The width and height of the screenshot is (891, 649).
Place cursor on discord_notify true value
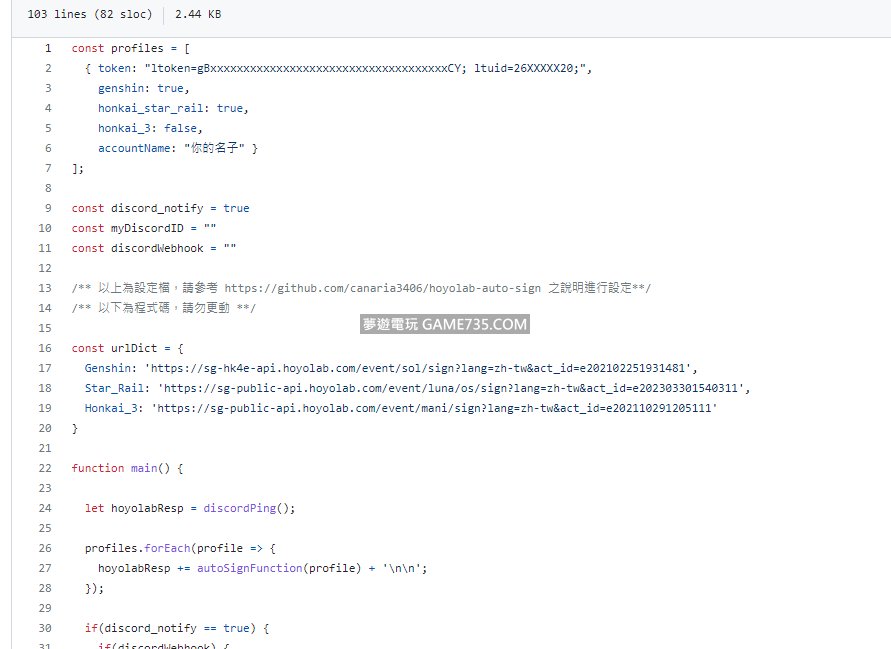(236, 208)
